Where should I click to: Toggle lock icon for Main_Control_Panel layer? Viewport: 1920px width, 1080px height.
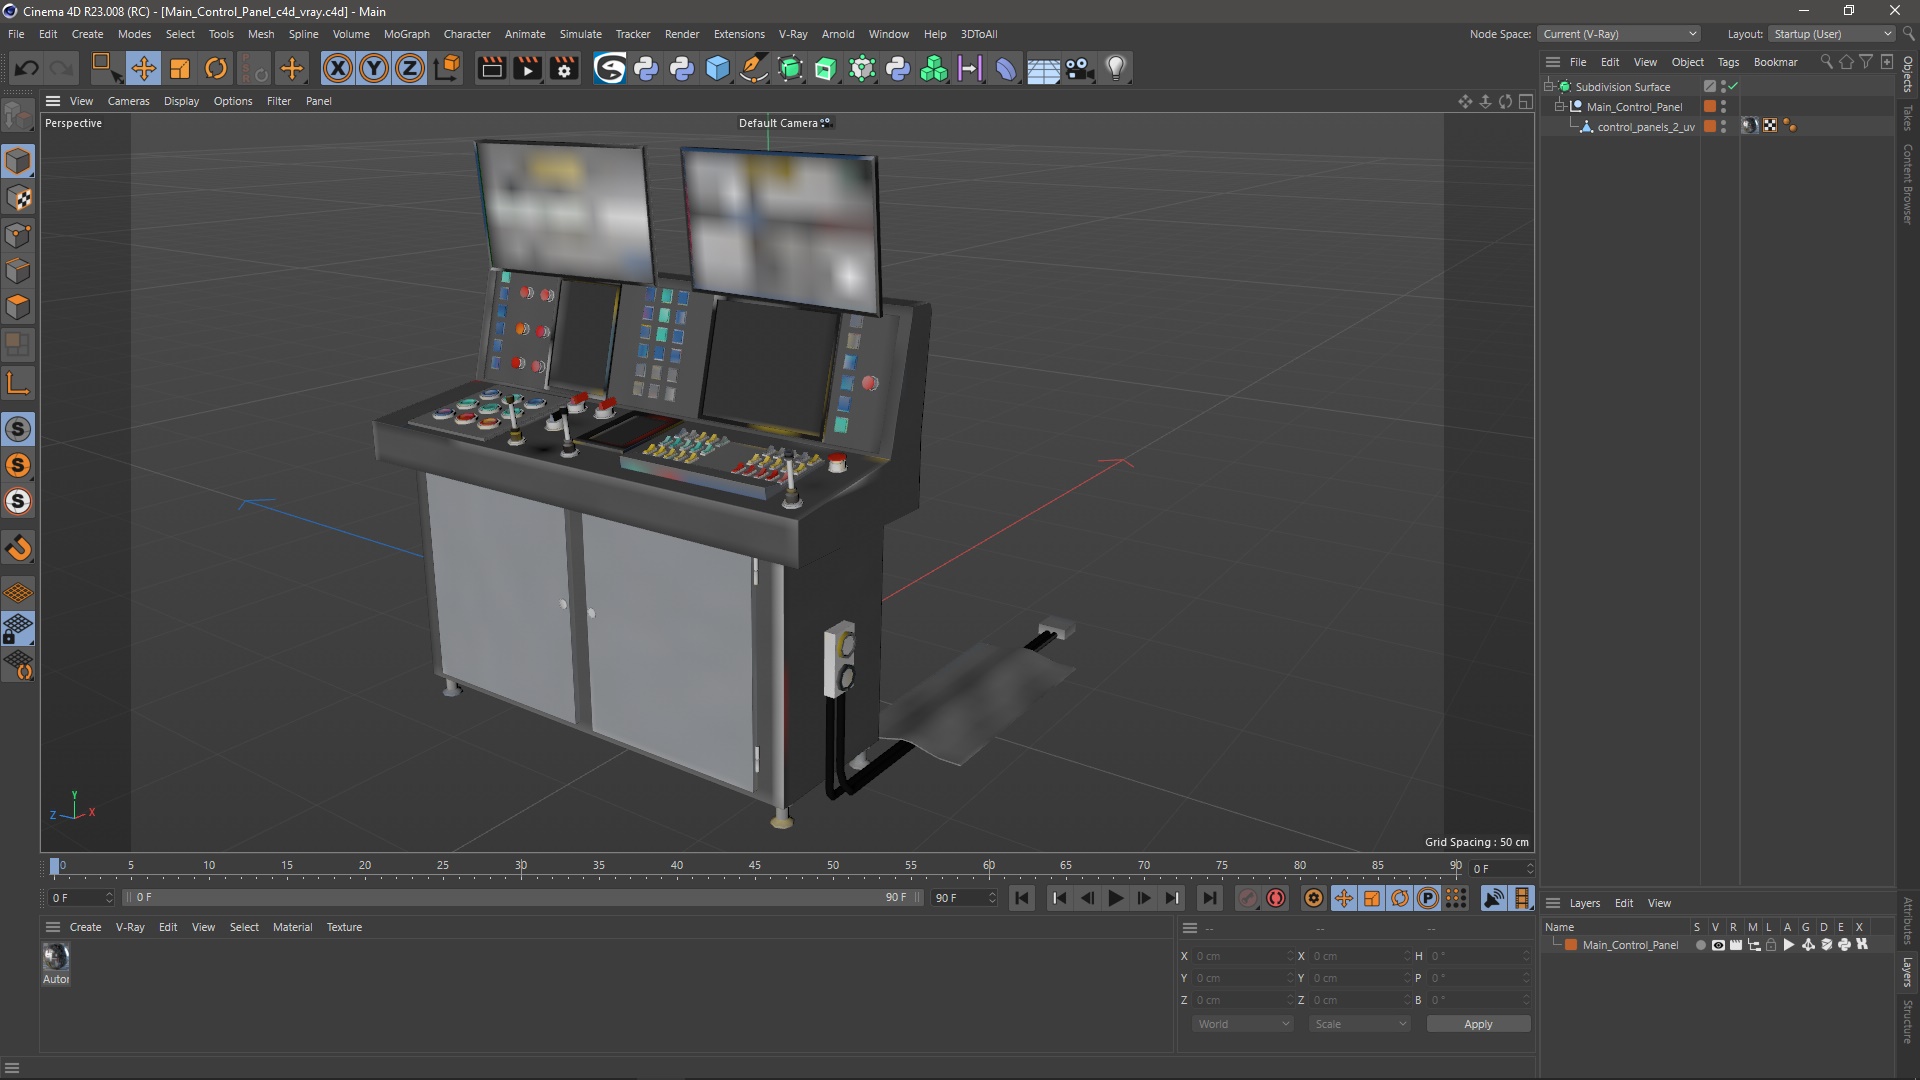pyautogui.click(x=1771, y=945)
